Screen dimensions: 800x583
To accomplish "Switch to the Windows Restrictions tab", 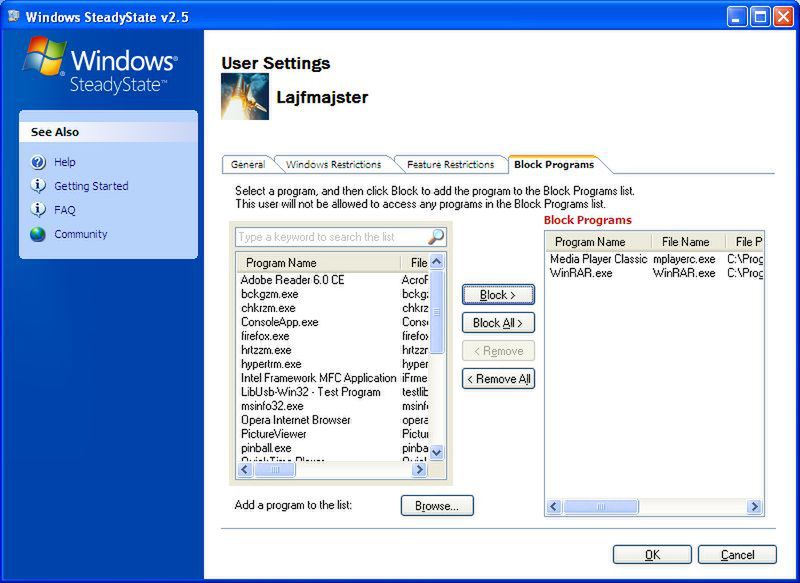I will (334, 164).
